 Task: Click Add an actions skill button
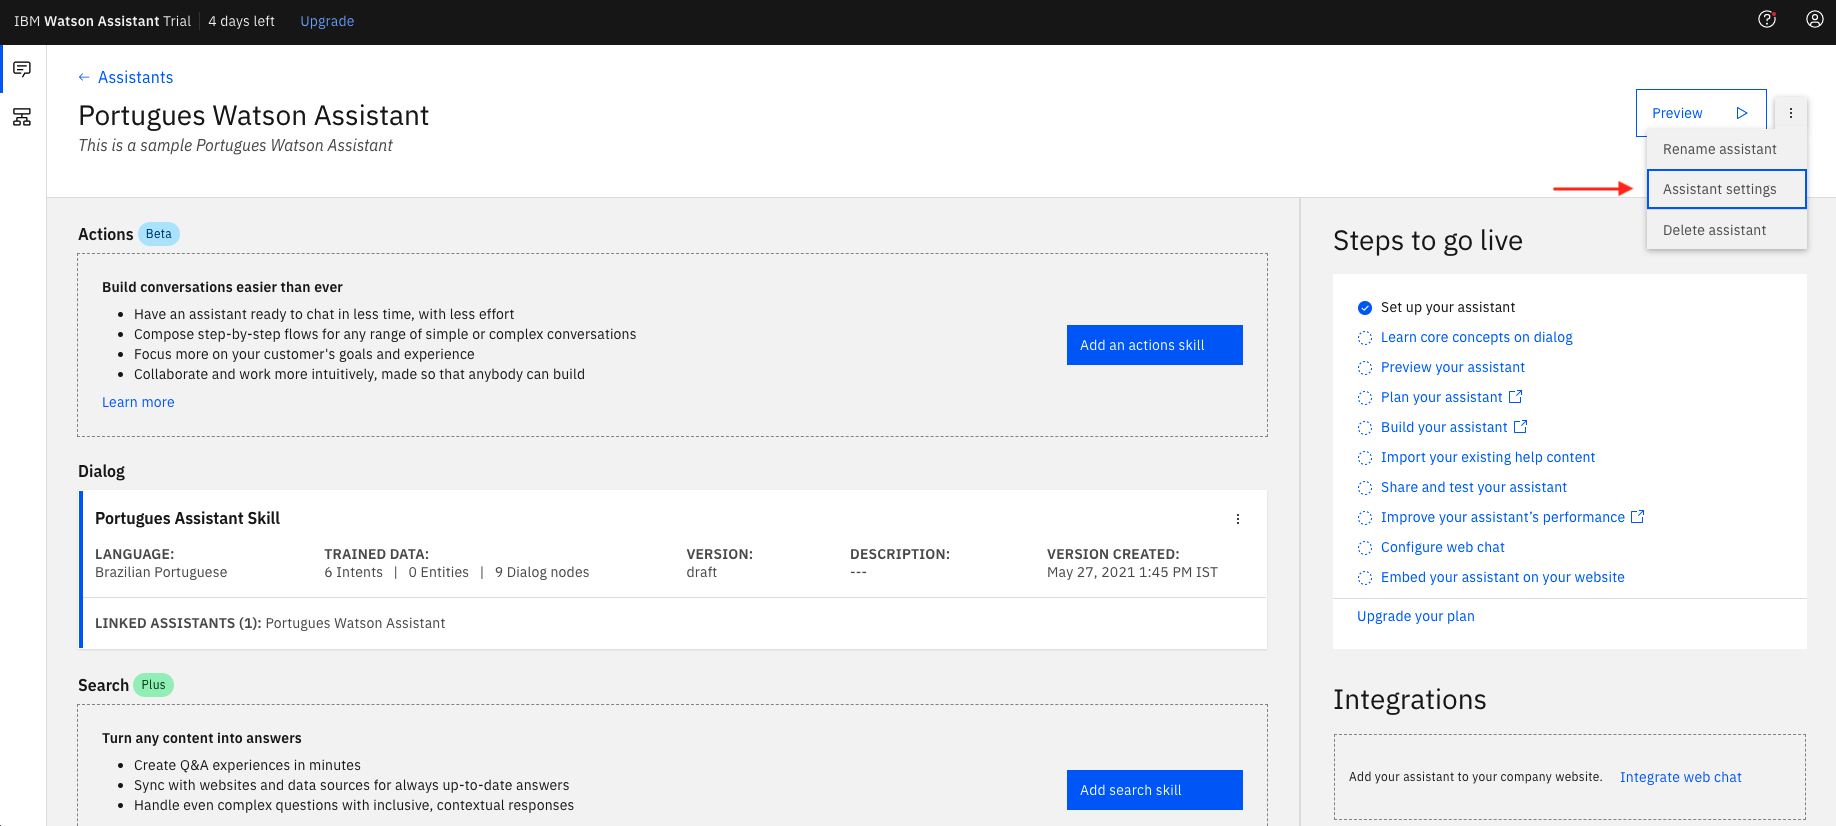coord(1155,345)
